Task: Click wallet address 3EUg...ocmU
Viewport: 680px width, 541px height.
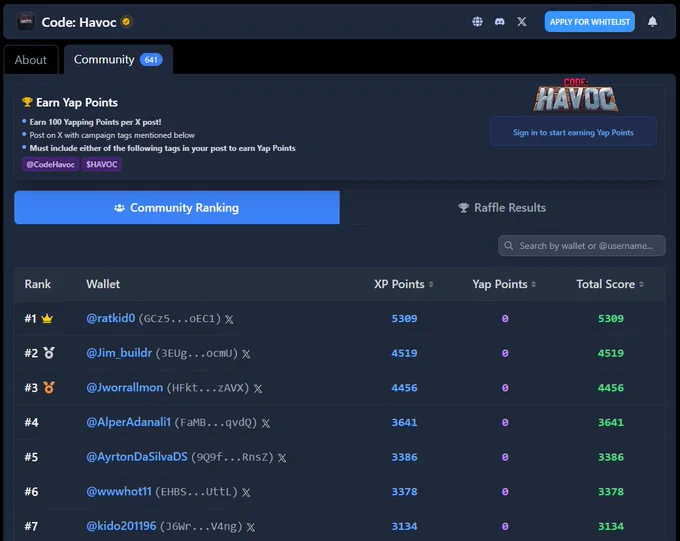Action: (196, 353)
